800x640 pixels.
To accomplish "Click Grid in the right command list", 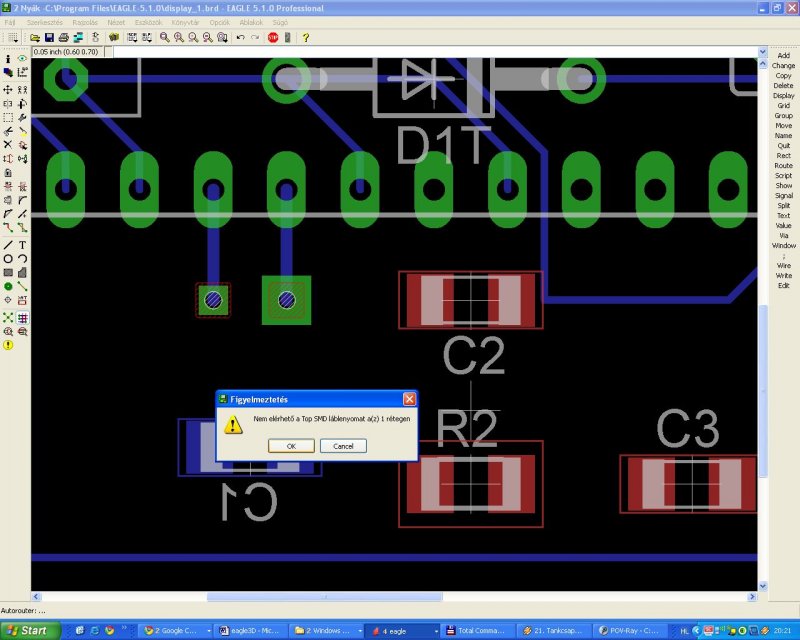I will [783, 105].
